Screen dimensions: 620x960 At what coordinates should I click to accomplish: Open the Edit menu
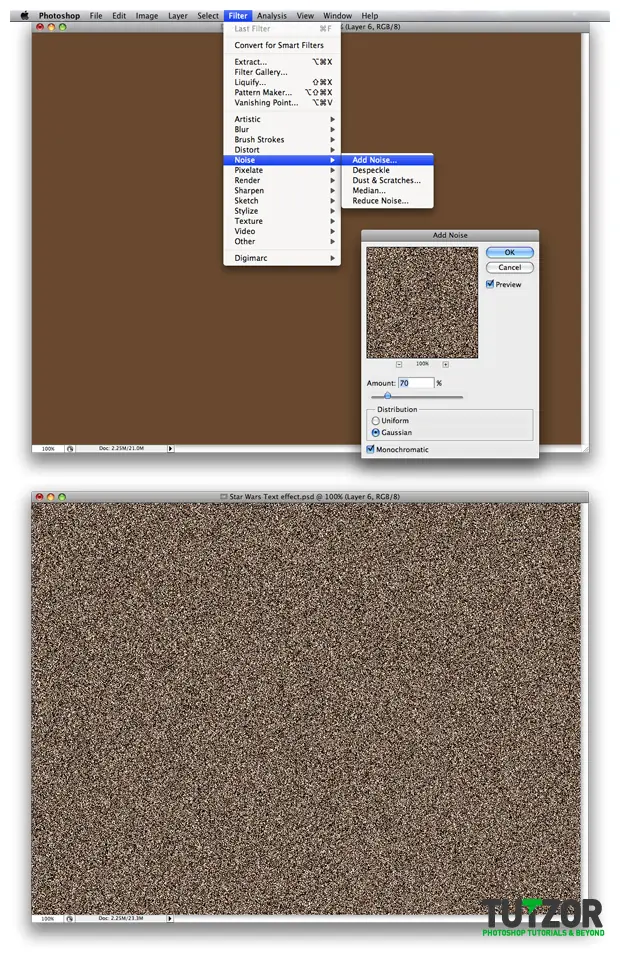tap(119, 15)
